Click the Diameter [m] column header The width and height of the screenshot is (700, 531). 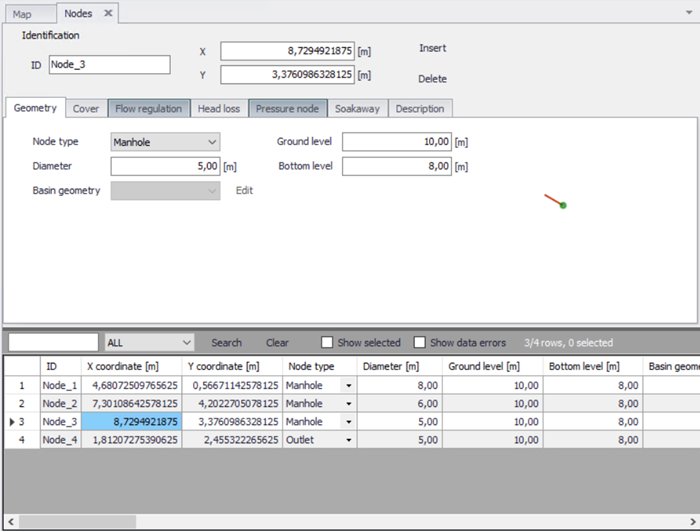tap(400, 366)
